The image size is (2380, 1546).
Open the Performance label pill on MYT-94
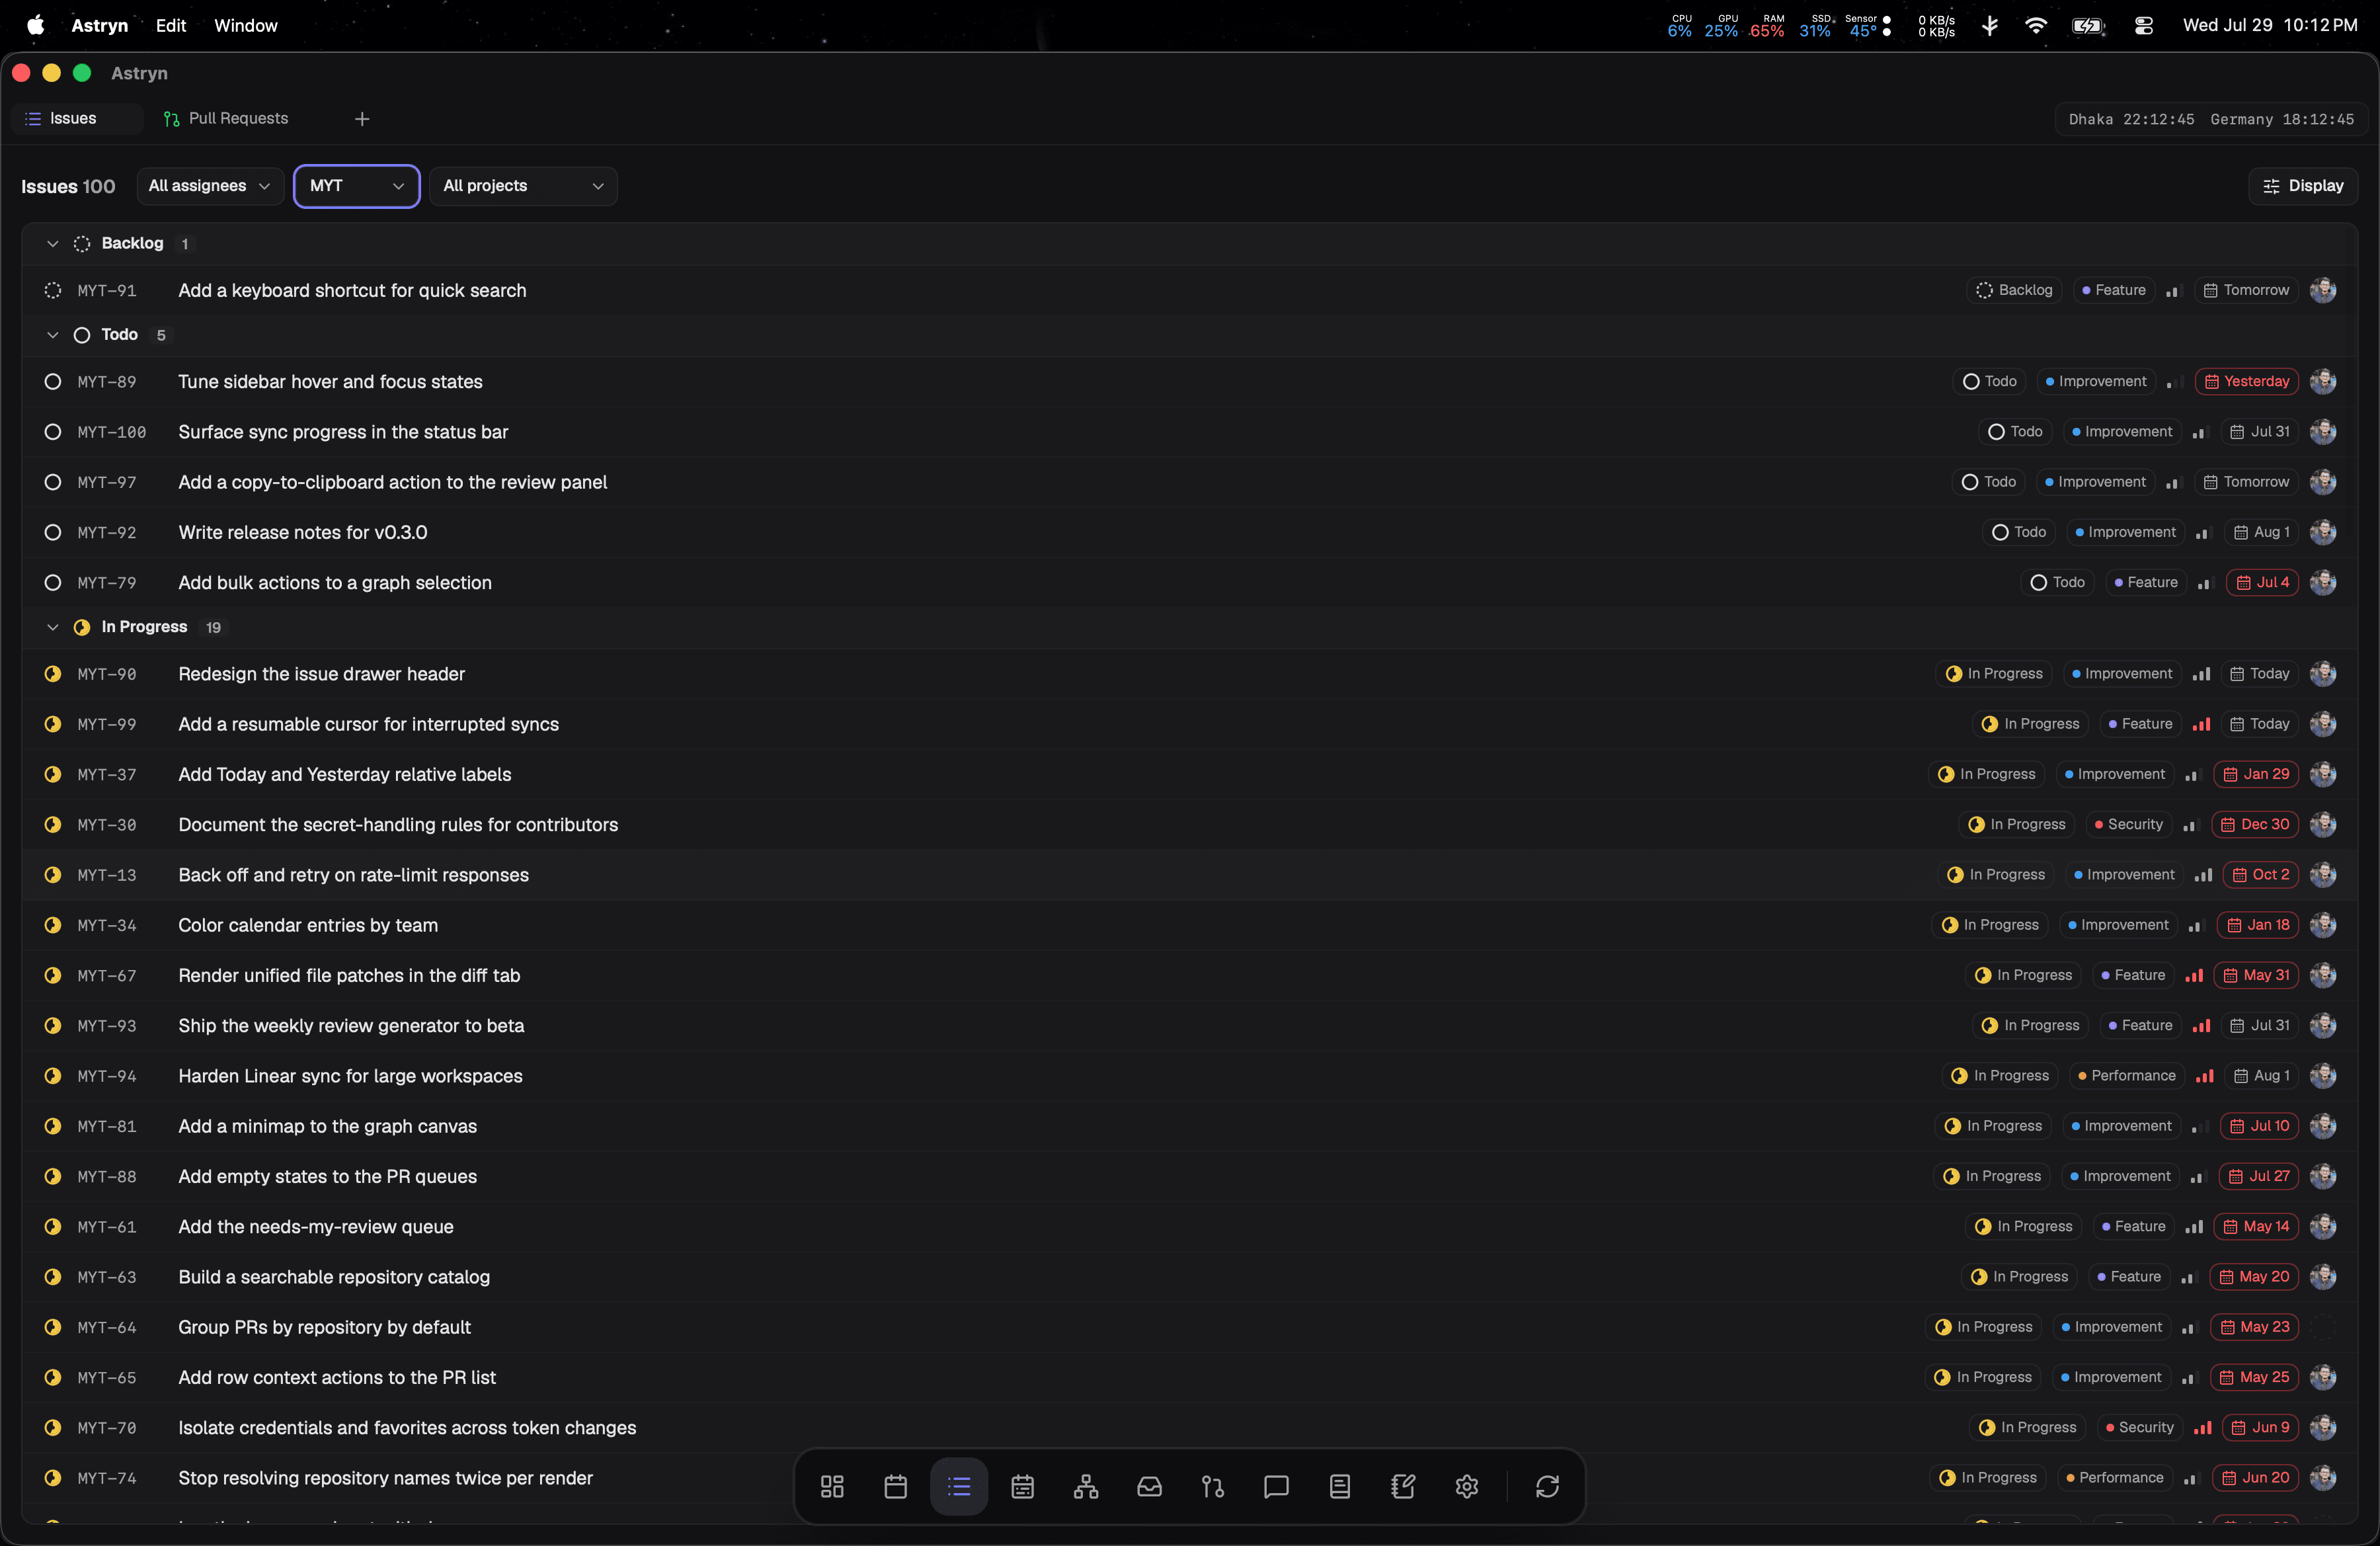click(x=2126, y=1076)
